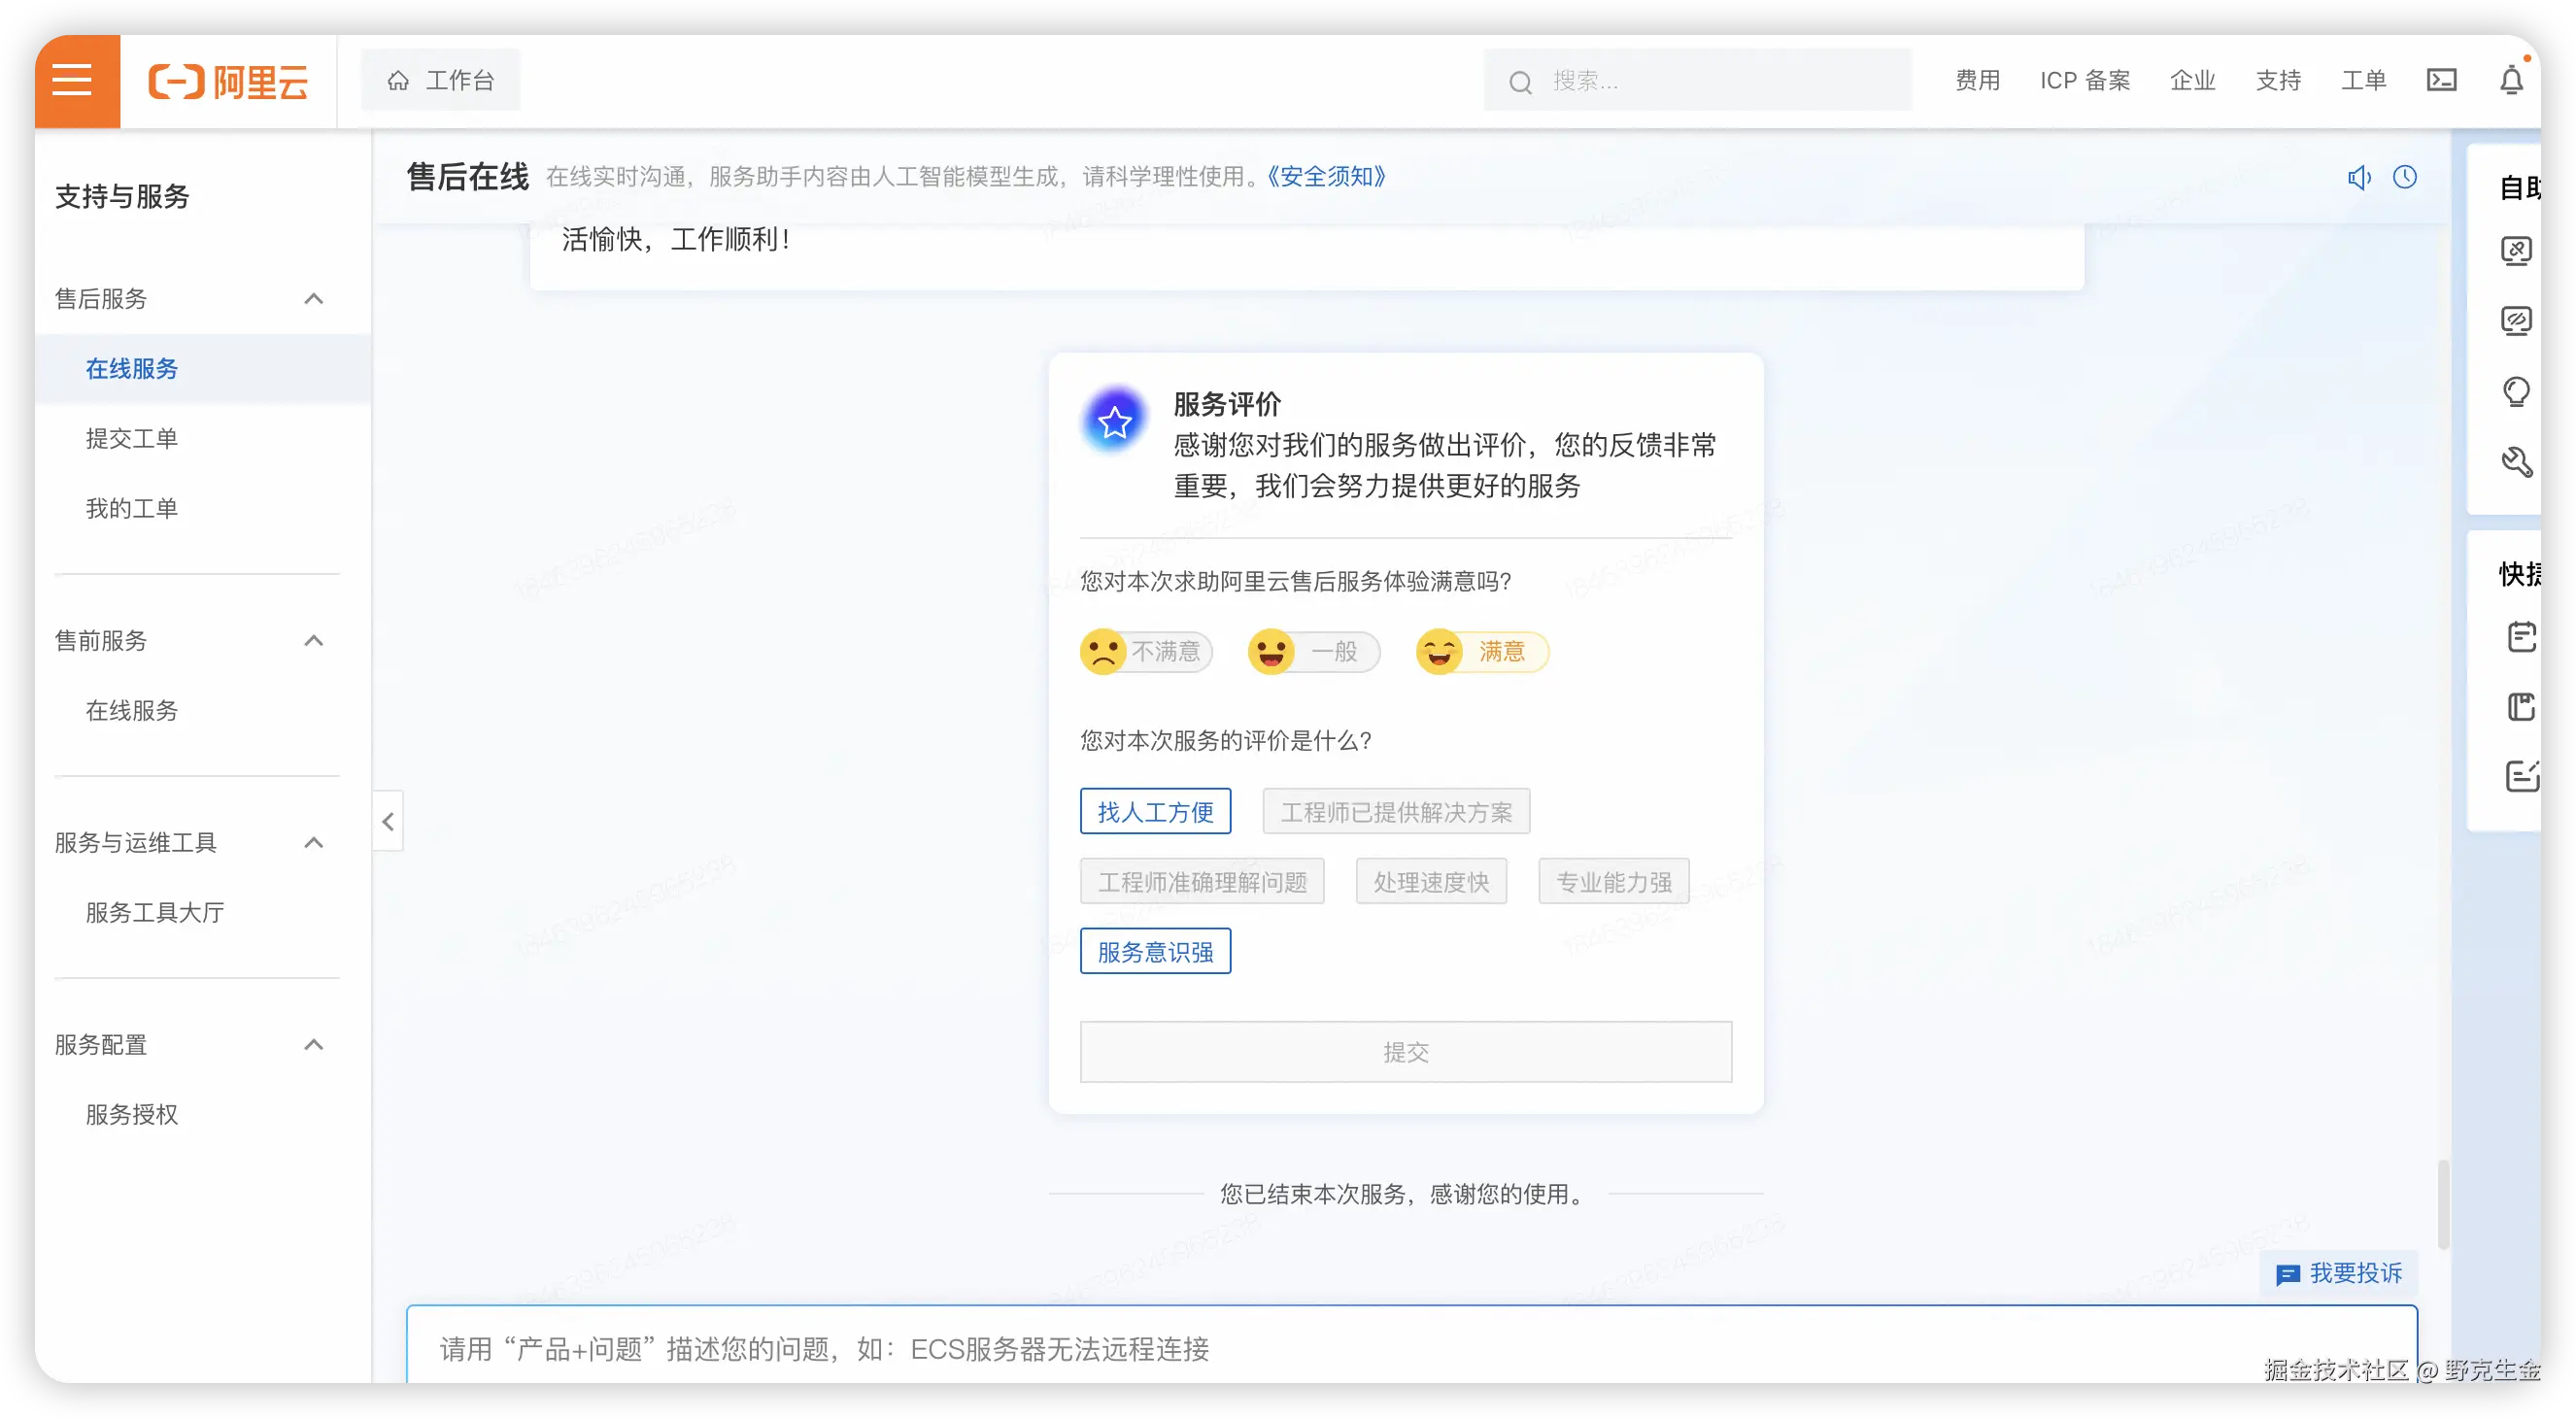
Task: Open 提交工单 in the sidebar
Action: pos(131,438)
